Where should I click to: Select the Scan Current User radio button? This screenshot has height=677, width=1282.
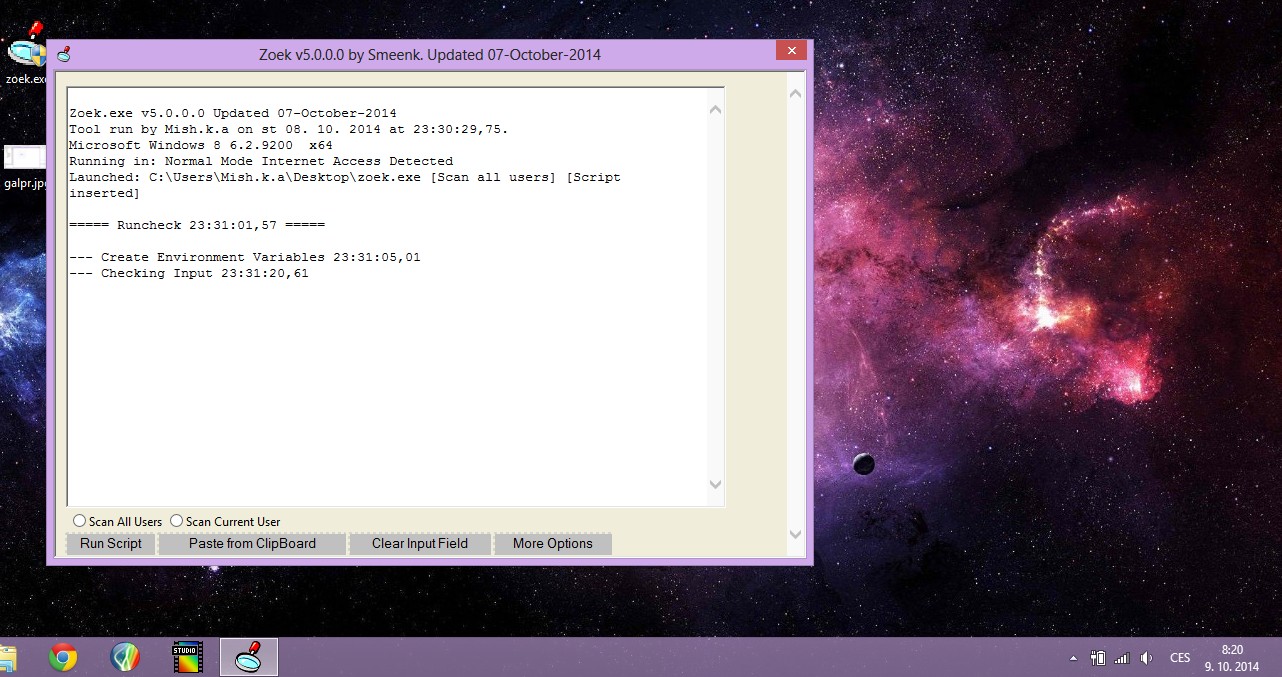point(176,521)
